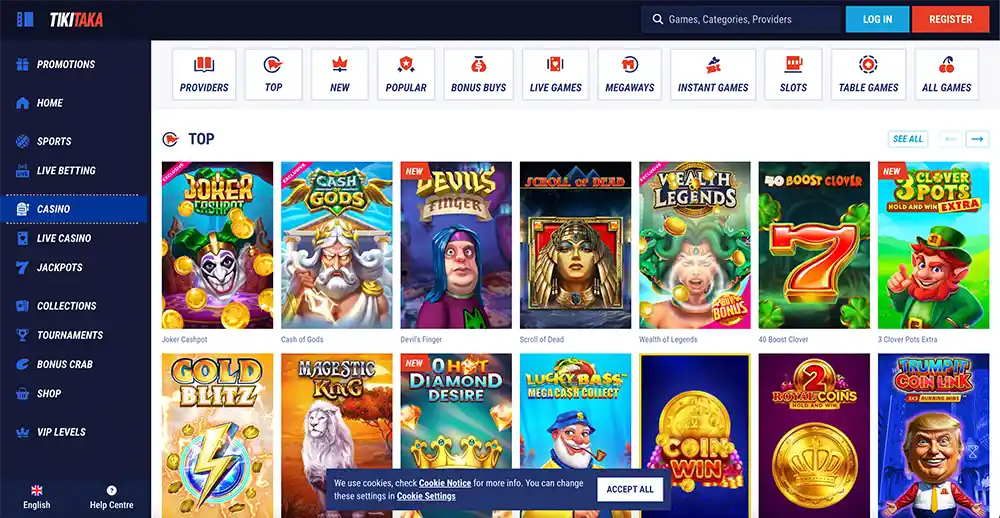Open the Providers book icon category
1000x518 pixels.
pyautogui.click(x=204, y=64)
